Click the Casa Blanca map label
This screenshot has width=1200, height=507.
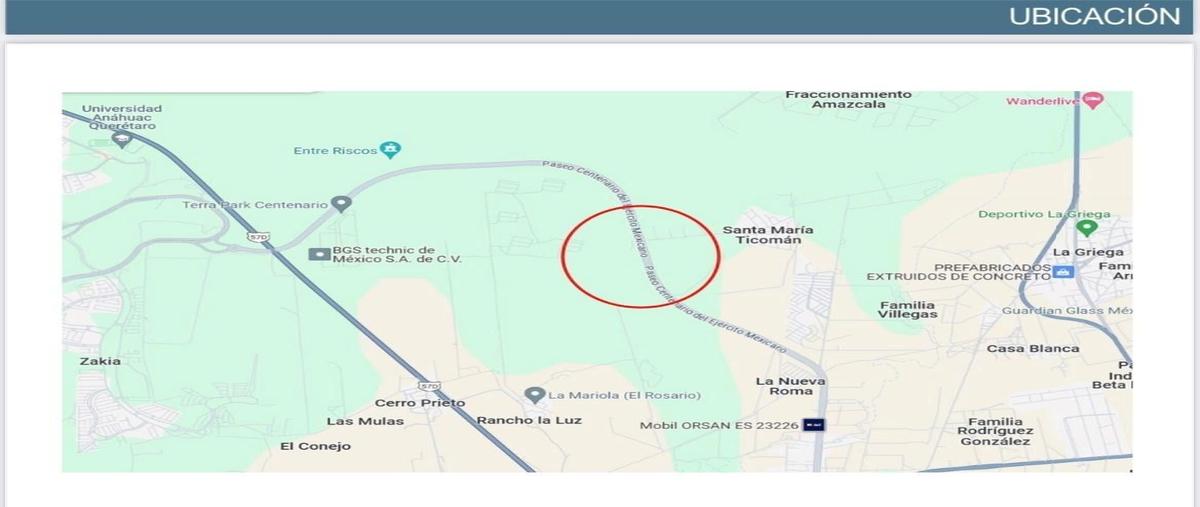pos(1033,349)
